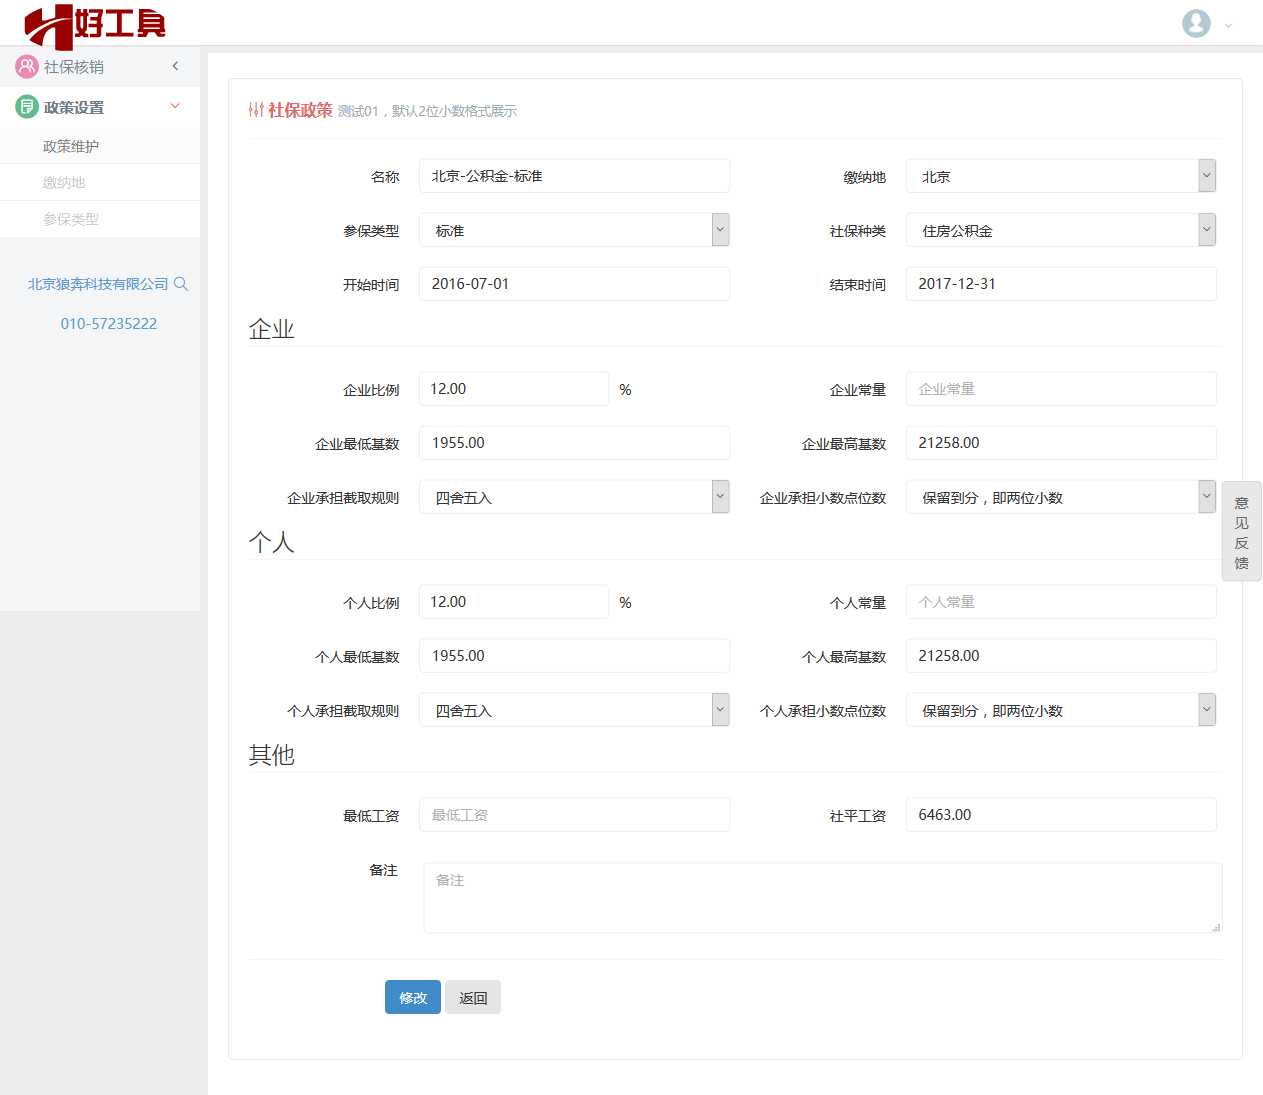The image size is (1263, 1095).
Task: Expand the dropdown beside the avatar
Action: click(1228, 25)
